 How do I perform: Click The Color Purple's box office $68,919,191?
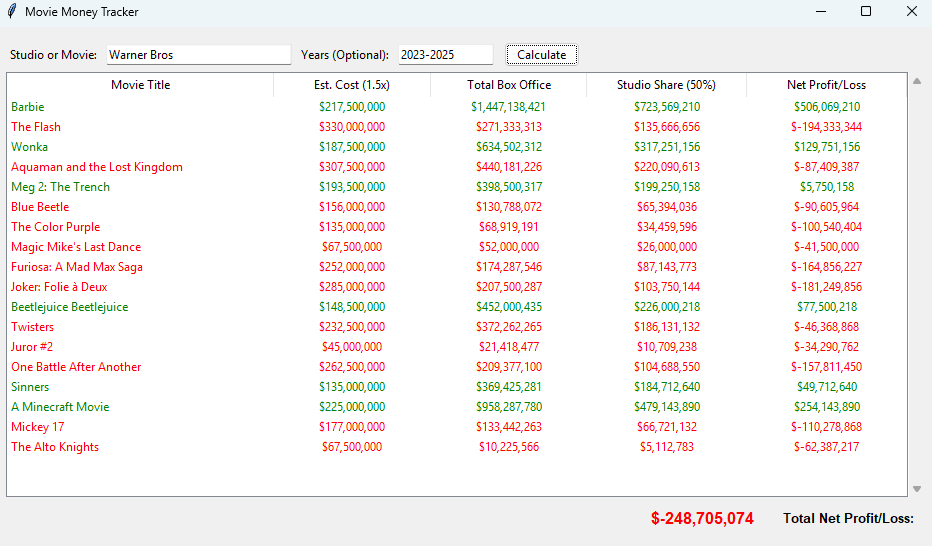point(509,227)
